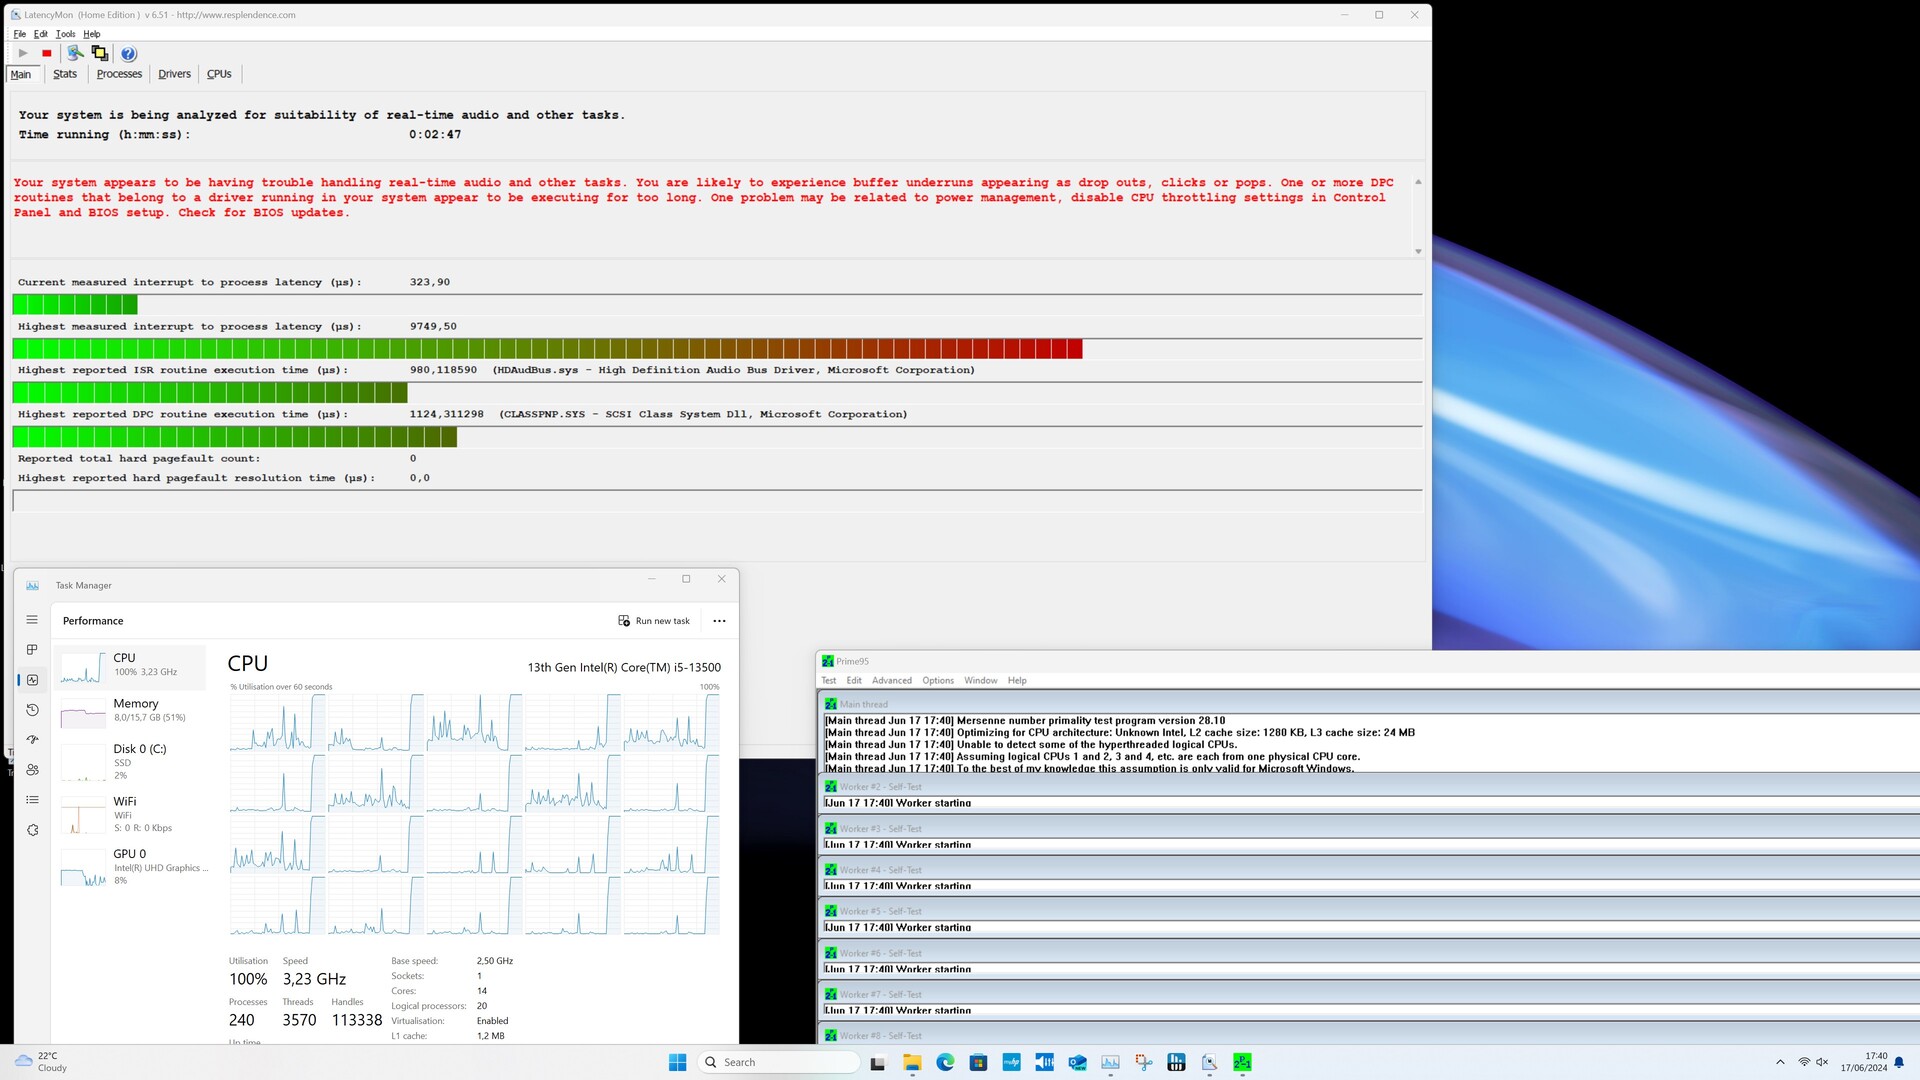Open Task Manager Users page icon
This screenshot has height=1080, width=1920.
(x=32, y=770)
